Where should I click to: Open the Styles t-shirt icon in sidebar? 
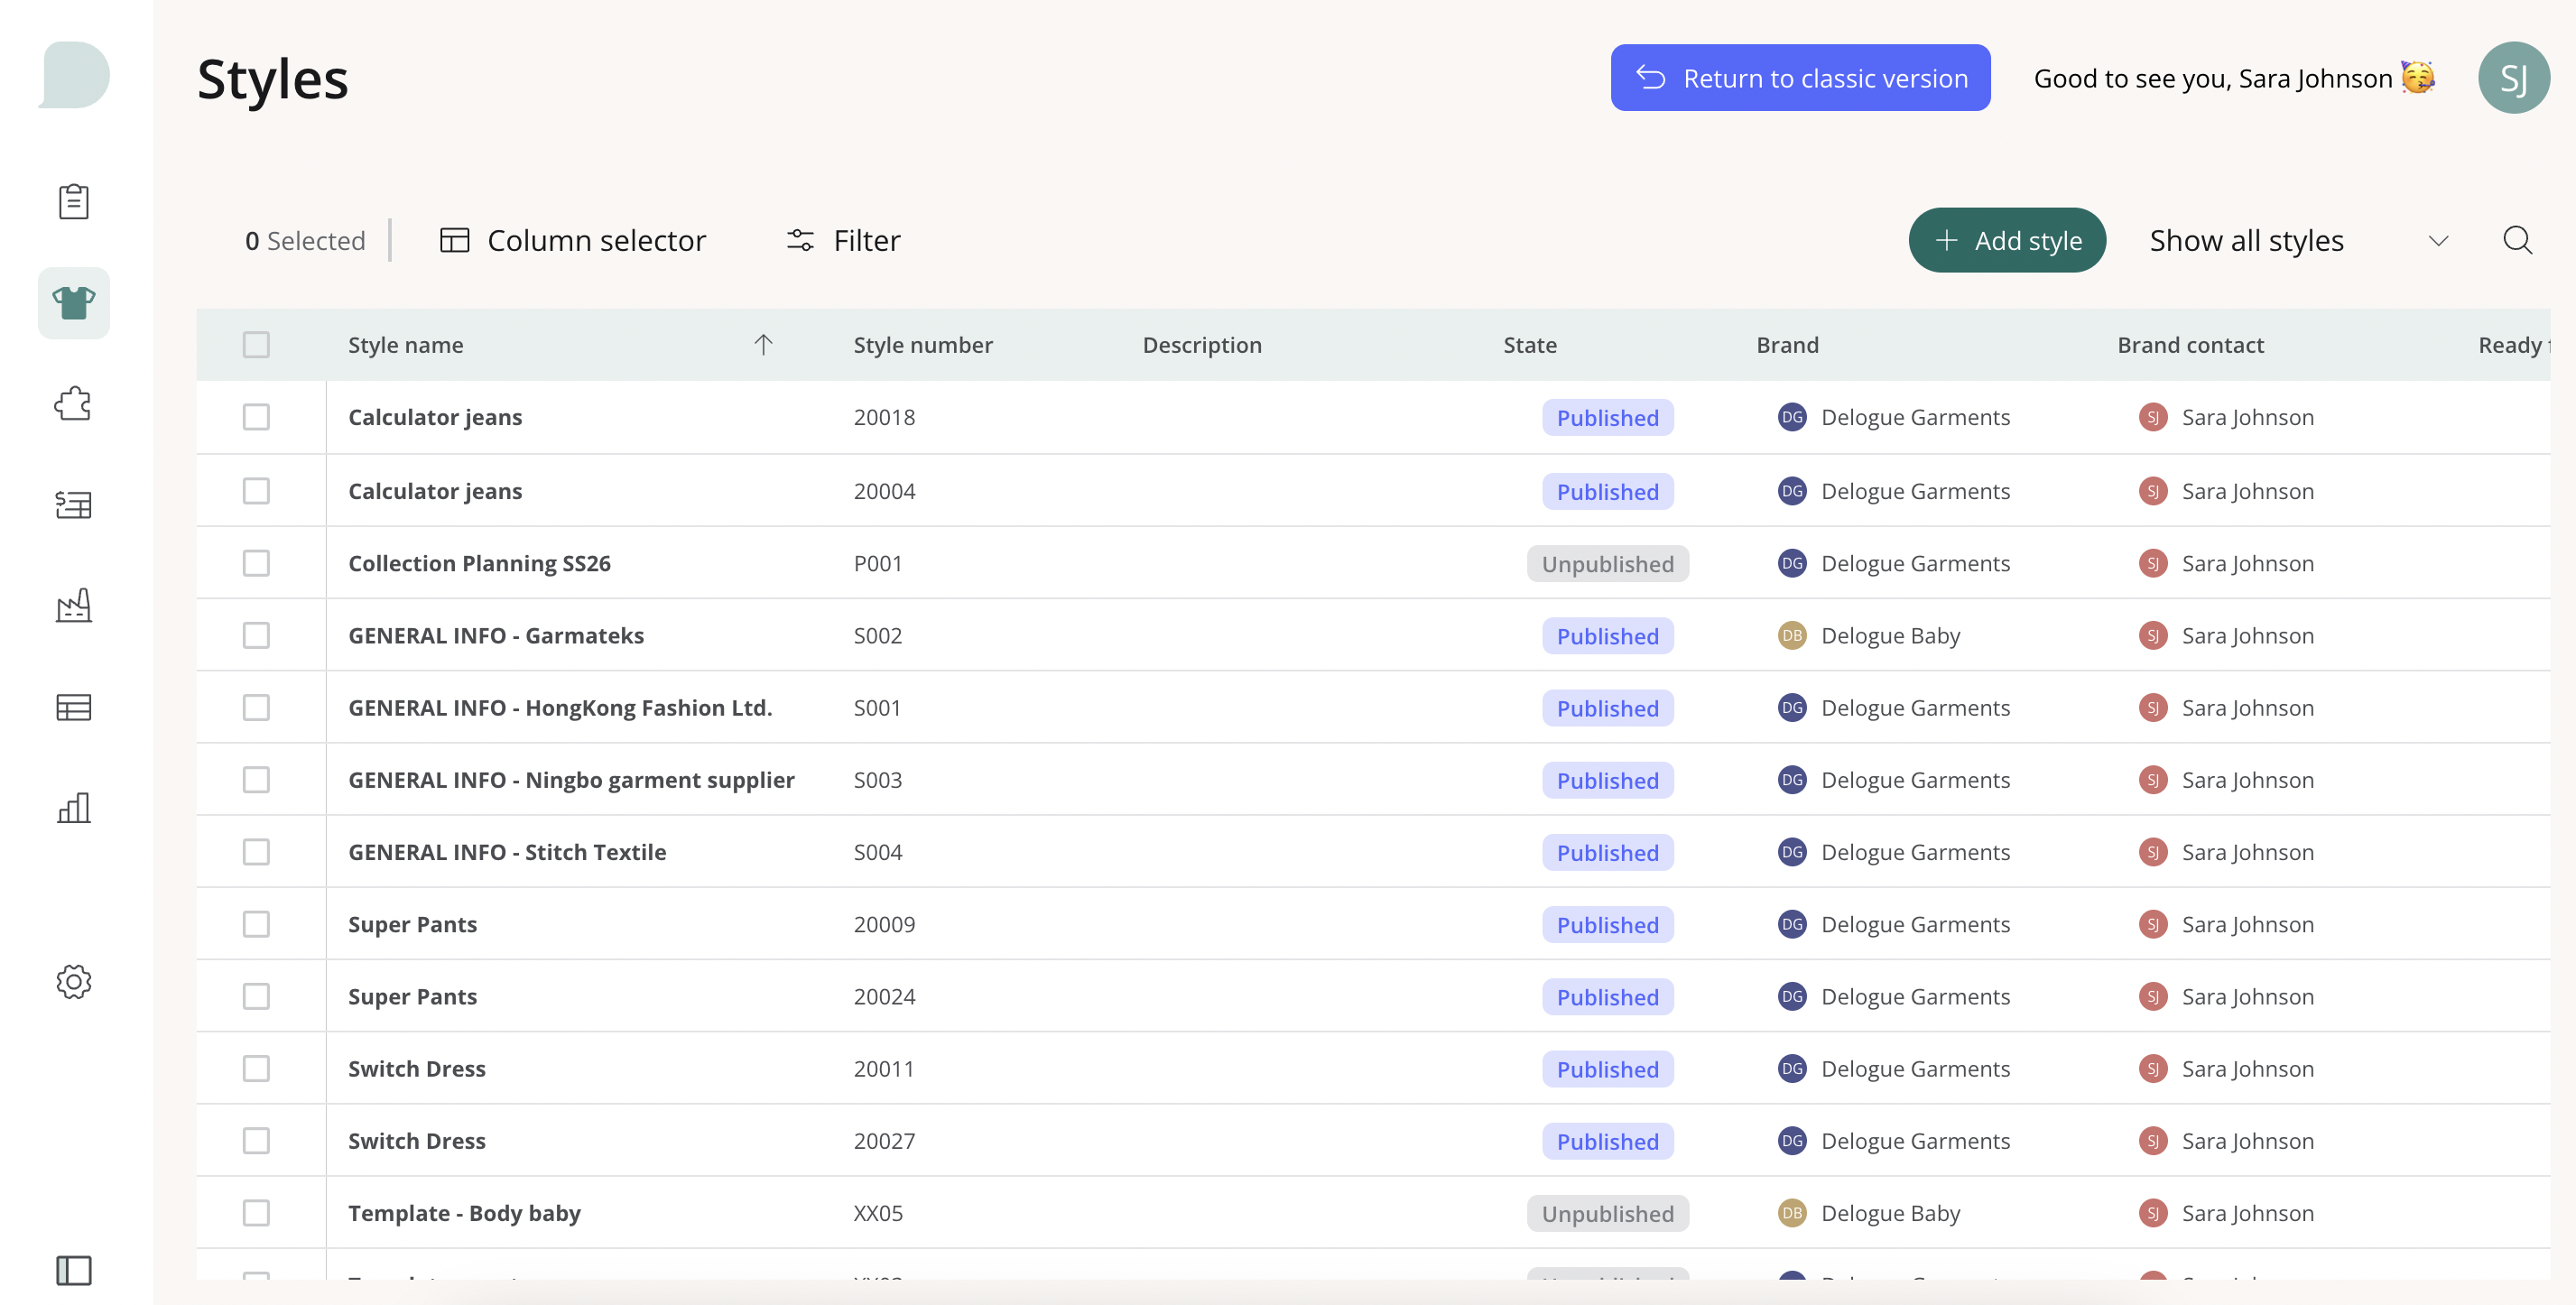[x=74, y=303]
